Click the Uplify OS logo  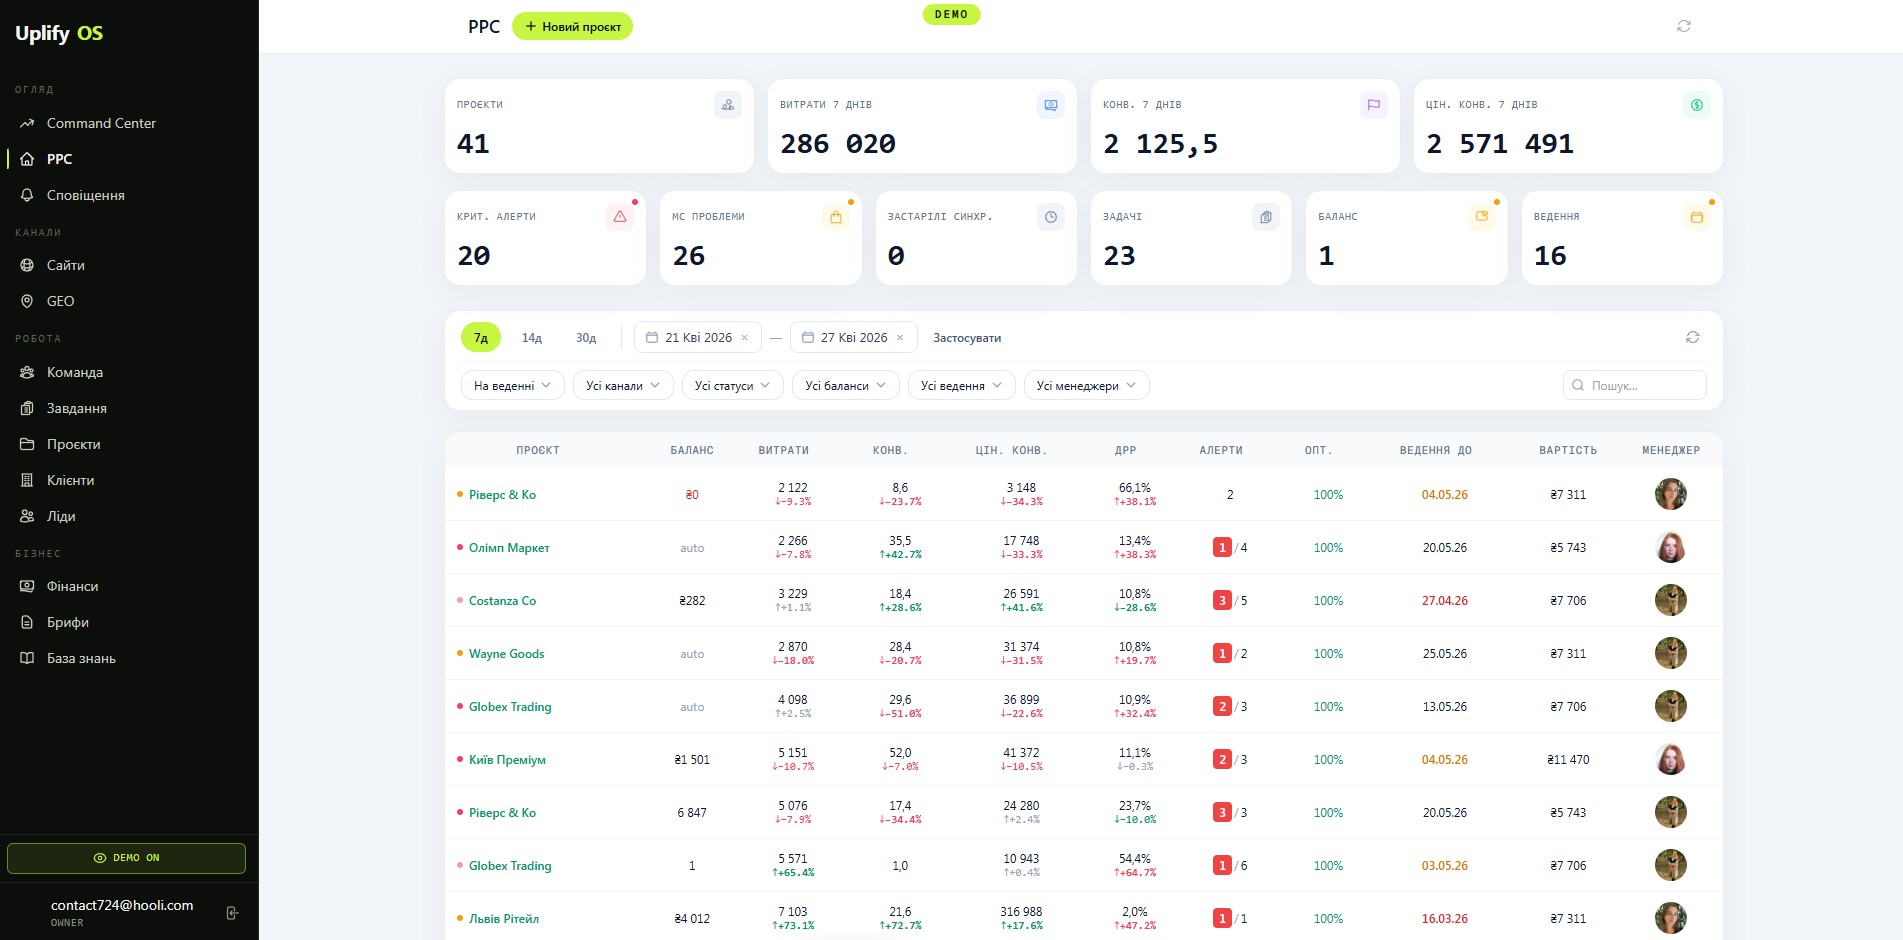59,33
